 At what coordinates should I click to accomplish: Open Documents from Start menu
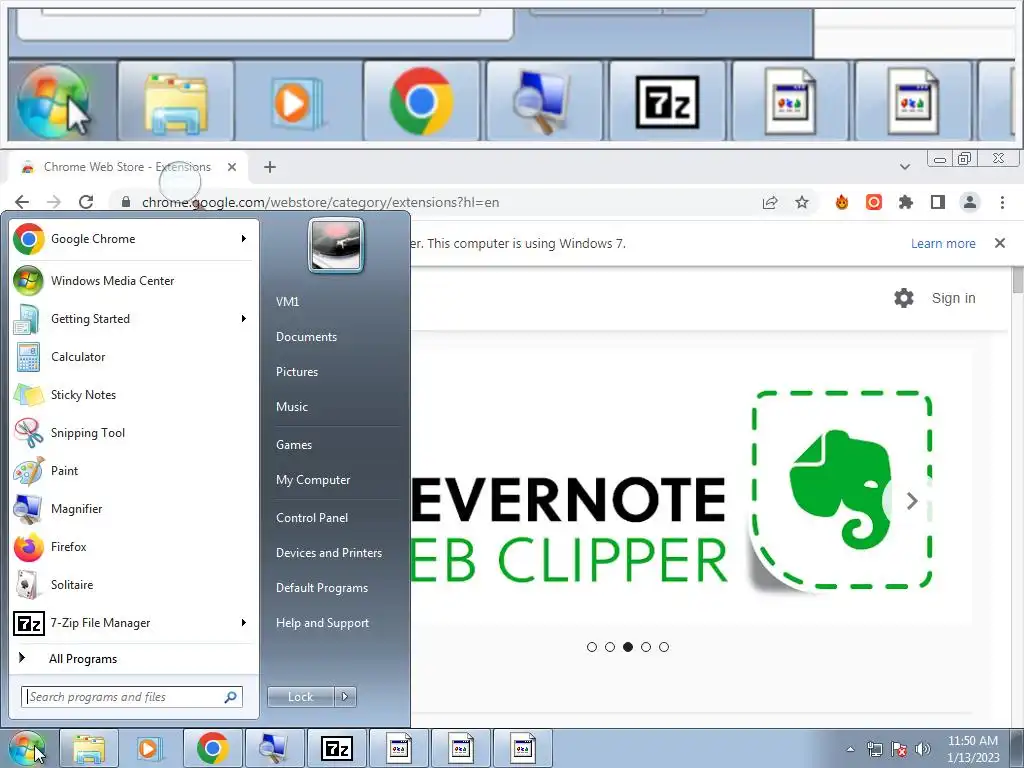306,337
